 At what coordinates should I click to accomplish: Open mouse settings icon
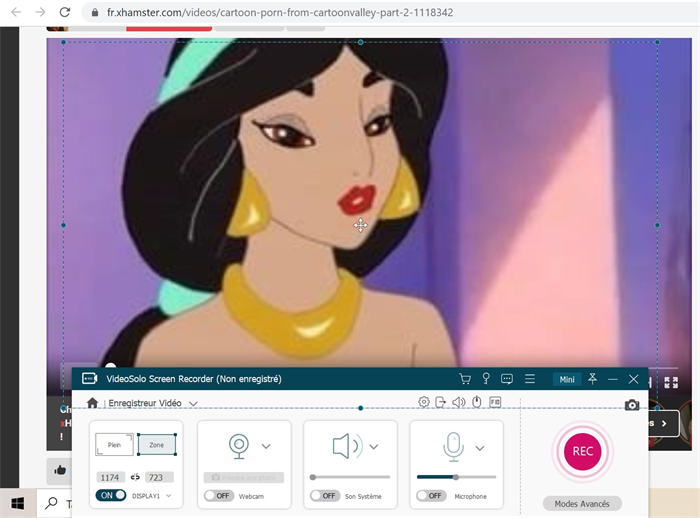[x=477, y=402]
